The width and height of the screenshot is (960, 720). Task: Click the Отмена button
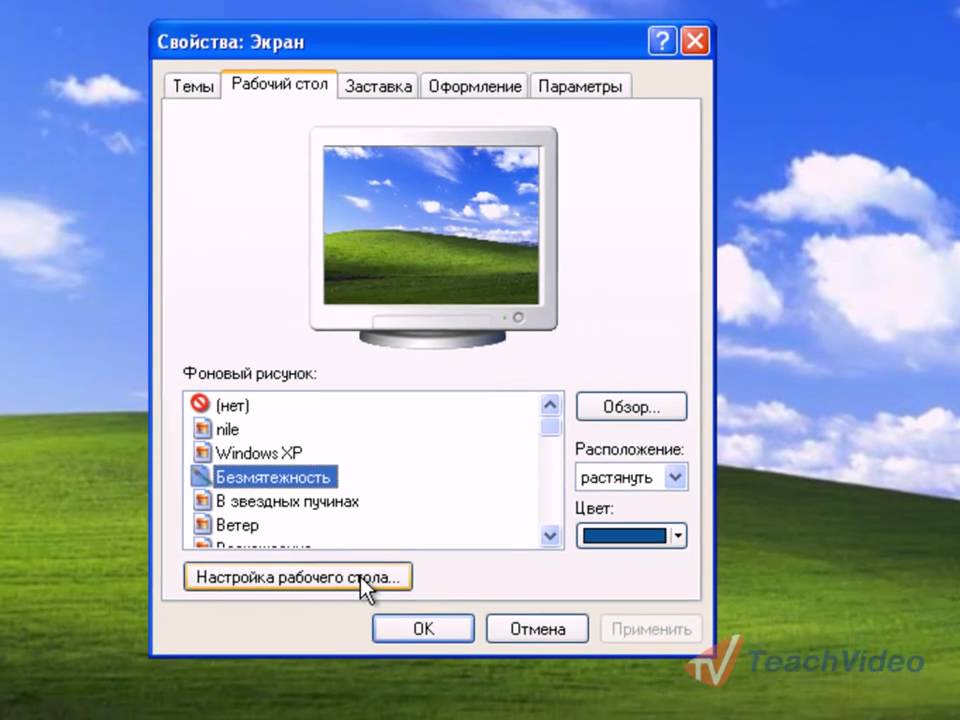(x=538, y=629)
